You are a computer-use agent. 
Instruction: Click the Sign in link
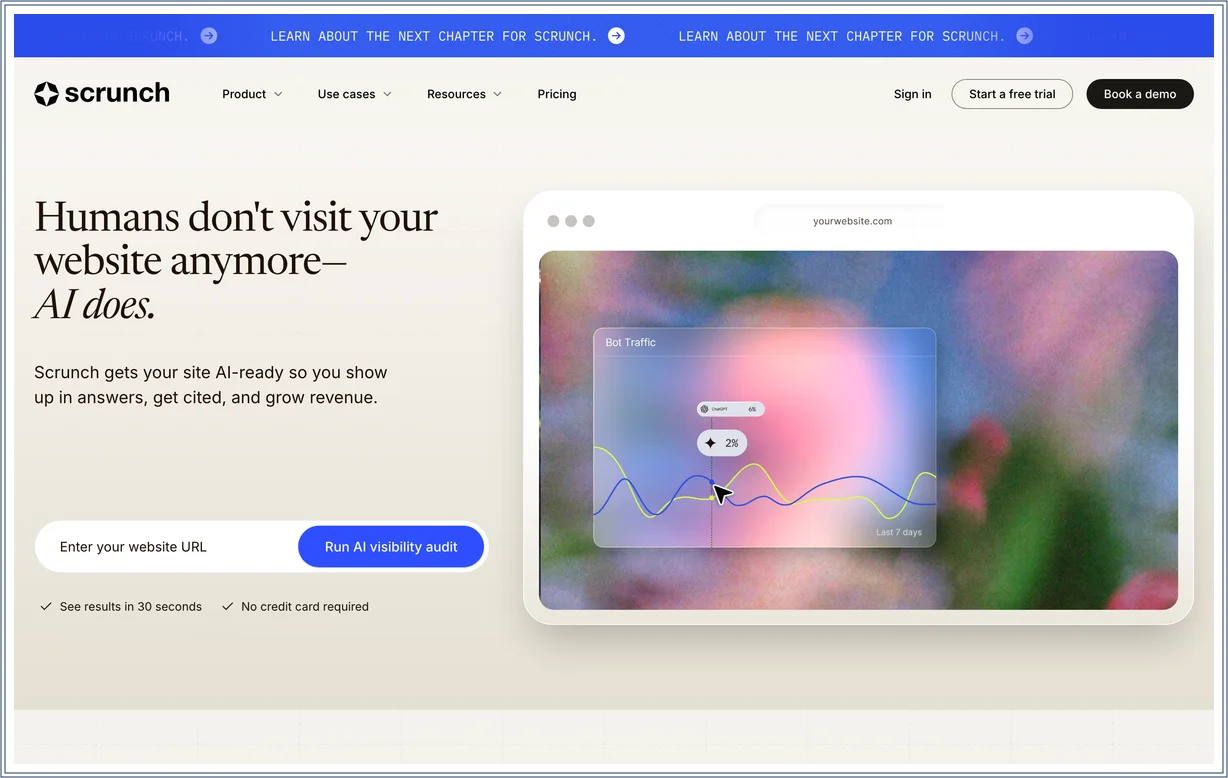click(x=912, y=94)
